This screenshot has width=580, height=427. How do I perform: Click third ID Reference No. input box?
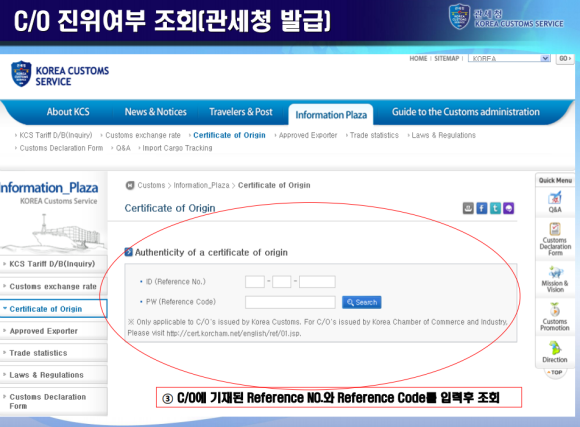[317, 282]
